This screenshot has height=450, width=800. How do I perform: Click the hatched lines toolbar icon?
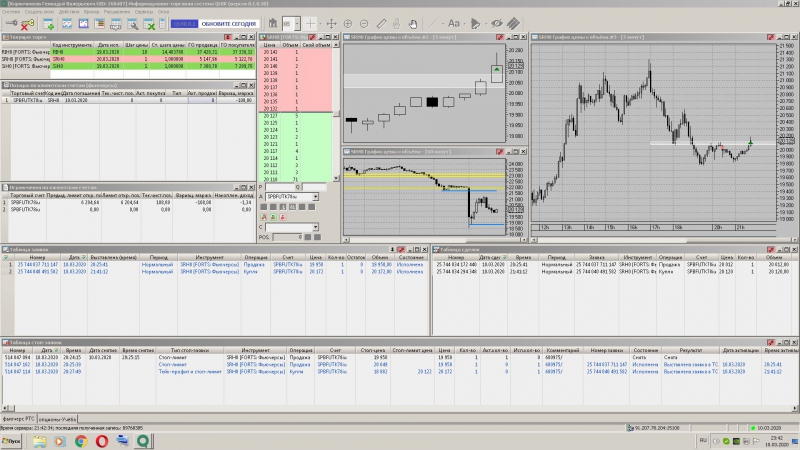click(513, 23)
